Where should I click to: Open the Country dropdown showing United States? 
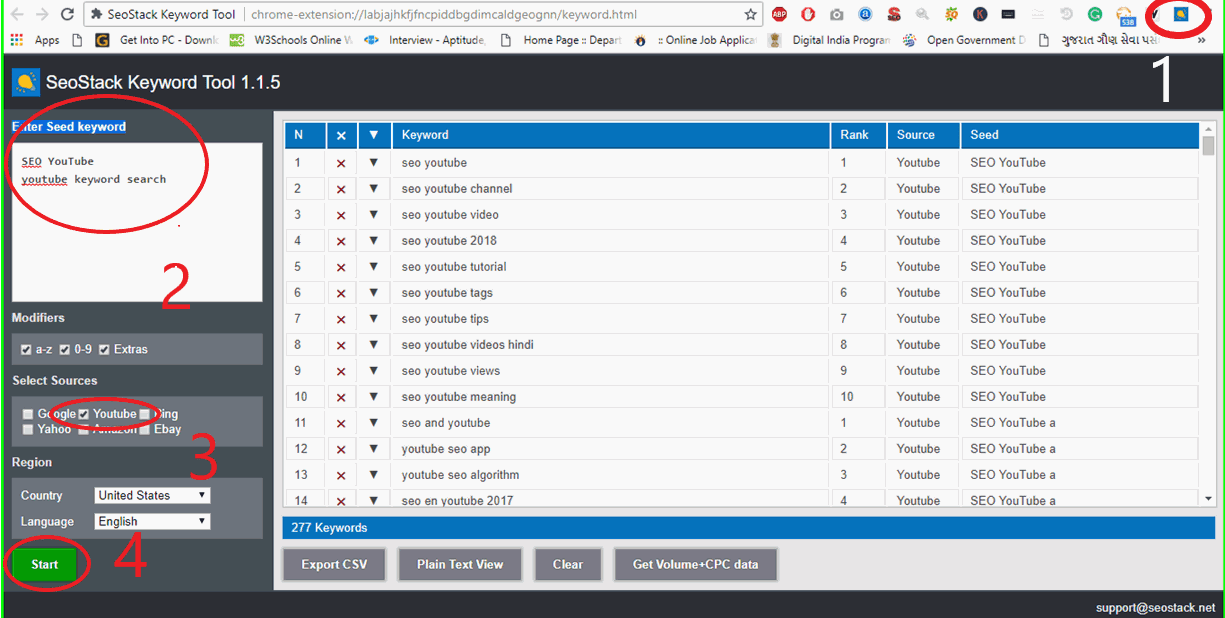point(152,494)
